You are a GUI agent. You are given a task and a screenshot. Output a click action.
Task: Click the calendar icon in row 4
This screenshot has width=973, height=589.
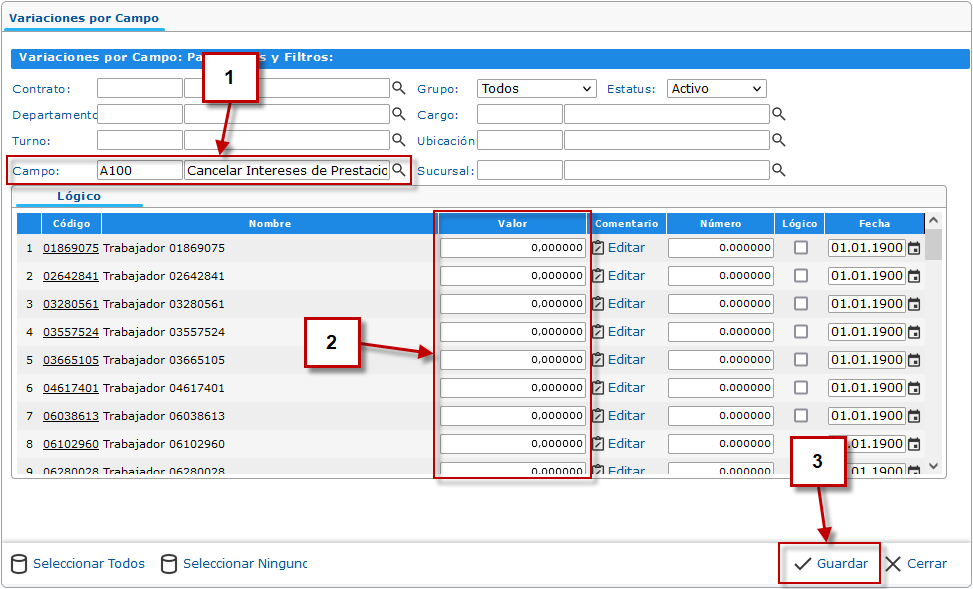(x=914, y=332)
